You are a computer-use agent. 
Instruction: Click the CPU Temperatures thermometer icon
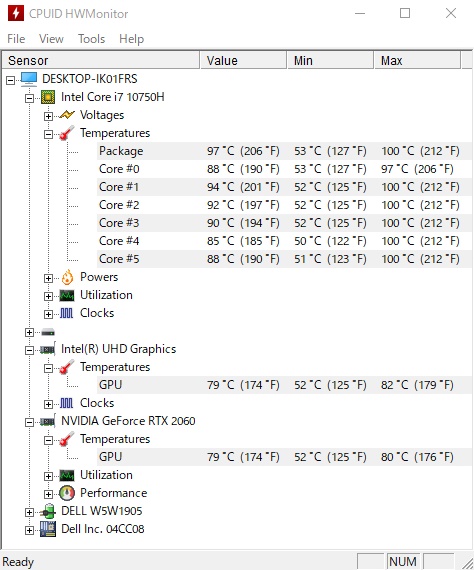tap(67, 133)
